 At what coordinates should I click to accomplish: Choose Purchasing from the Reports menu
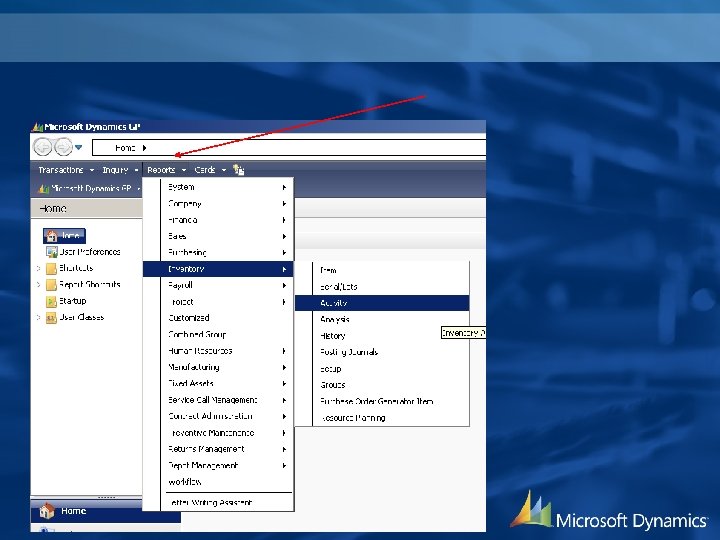tap(218, 253)
